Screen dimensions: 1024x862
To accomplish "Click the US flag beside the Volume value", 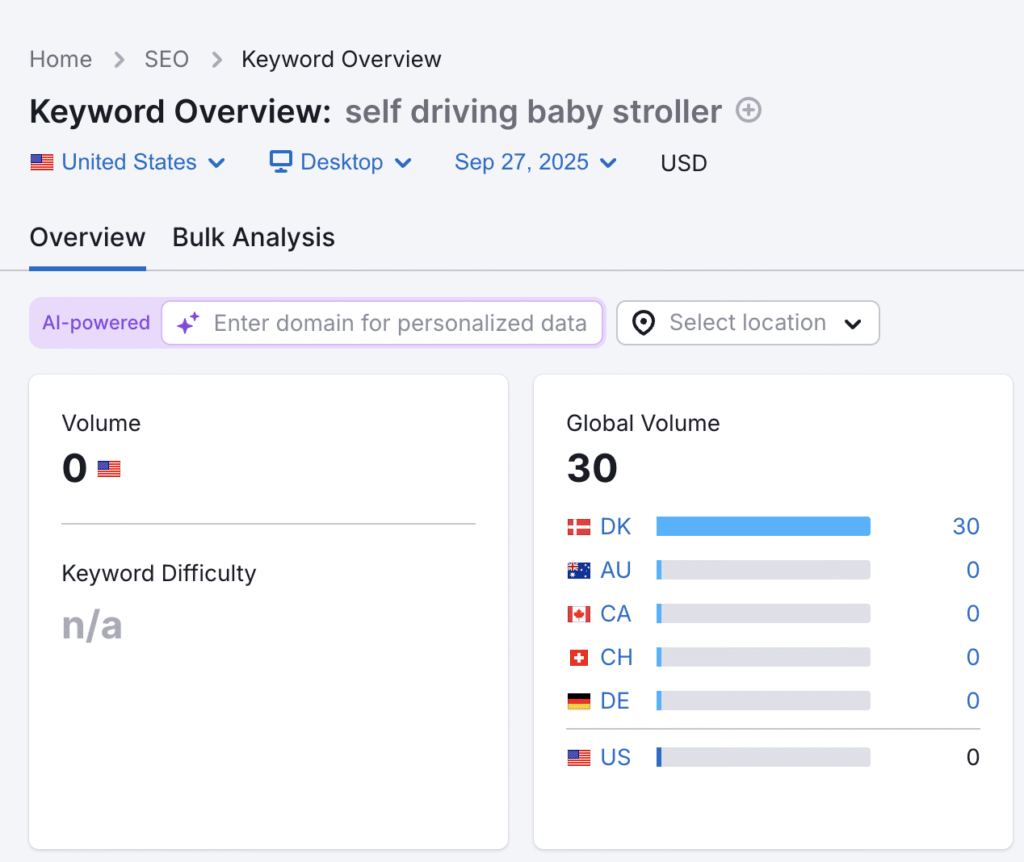I will pos(108,468).
